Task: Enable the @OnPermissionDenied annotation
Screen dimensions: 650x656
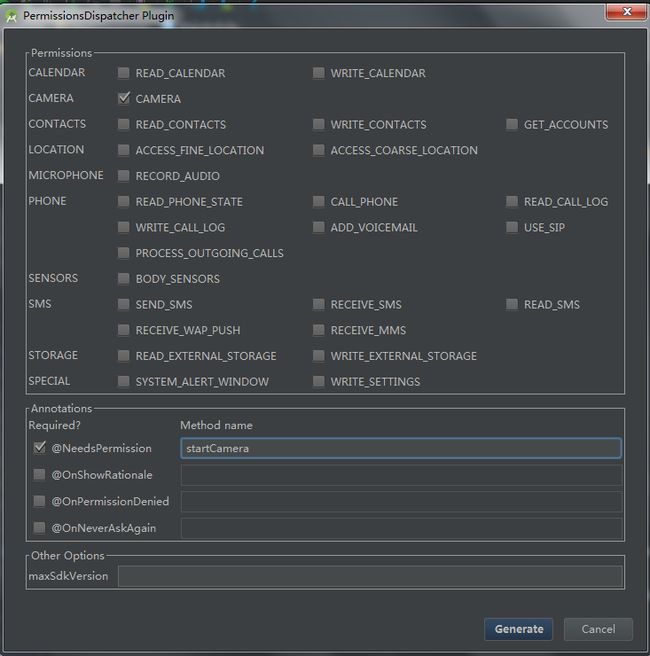Action: (39, 501)
